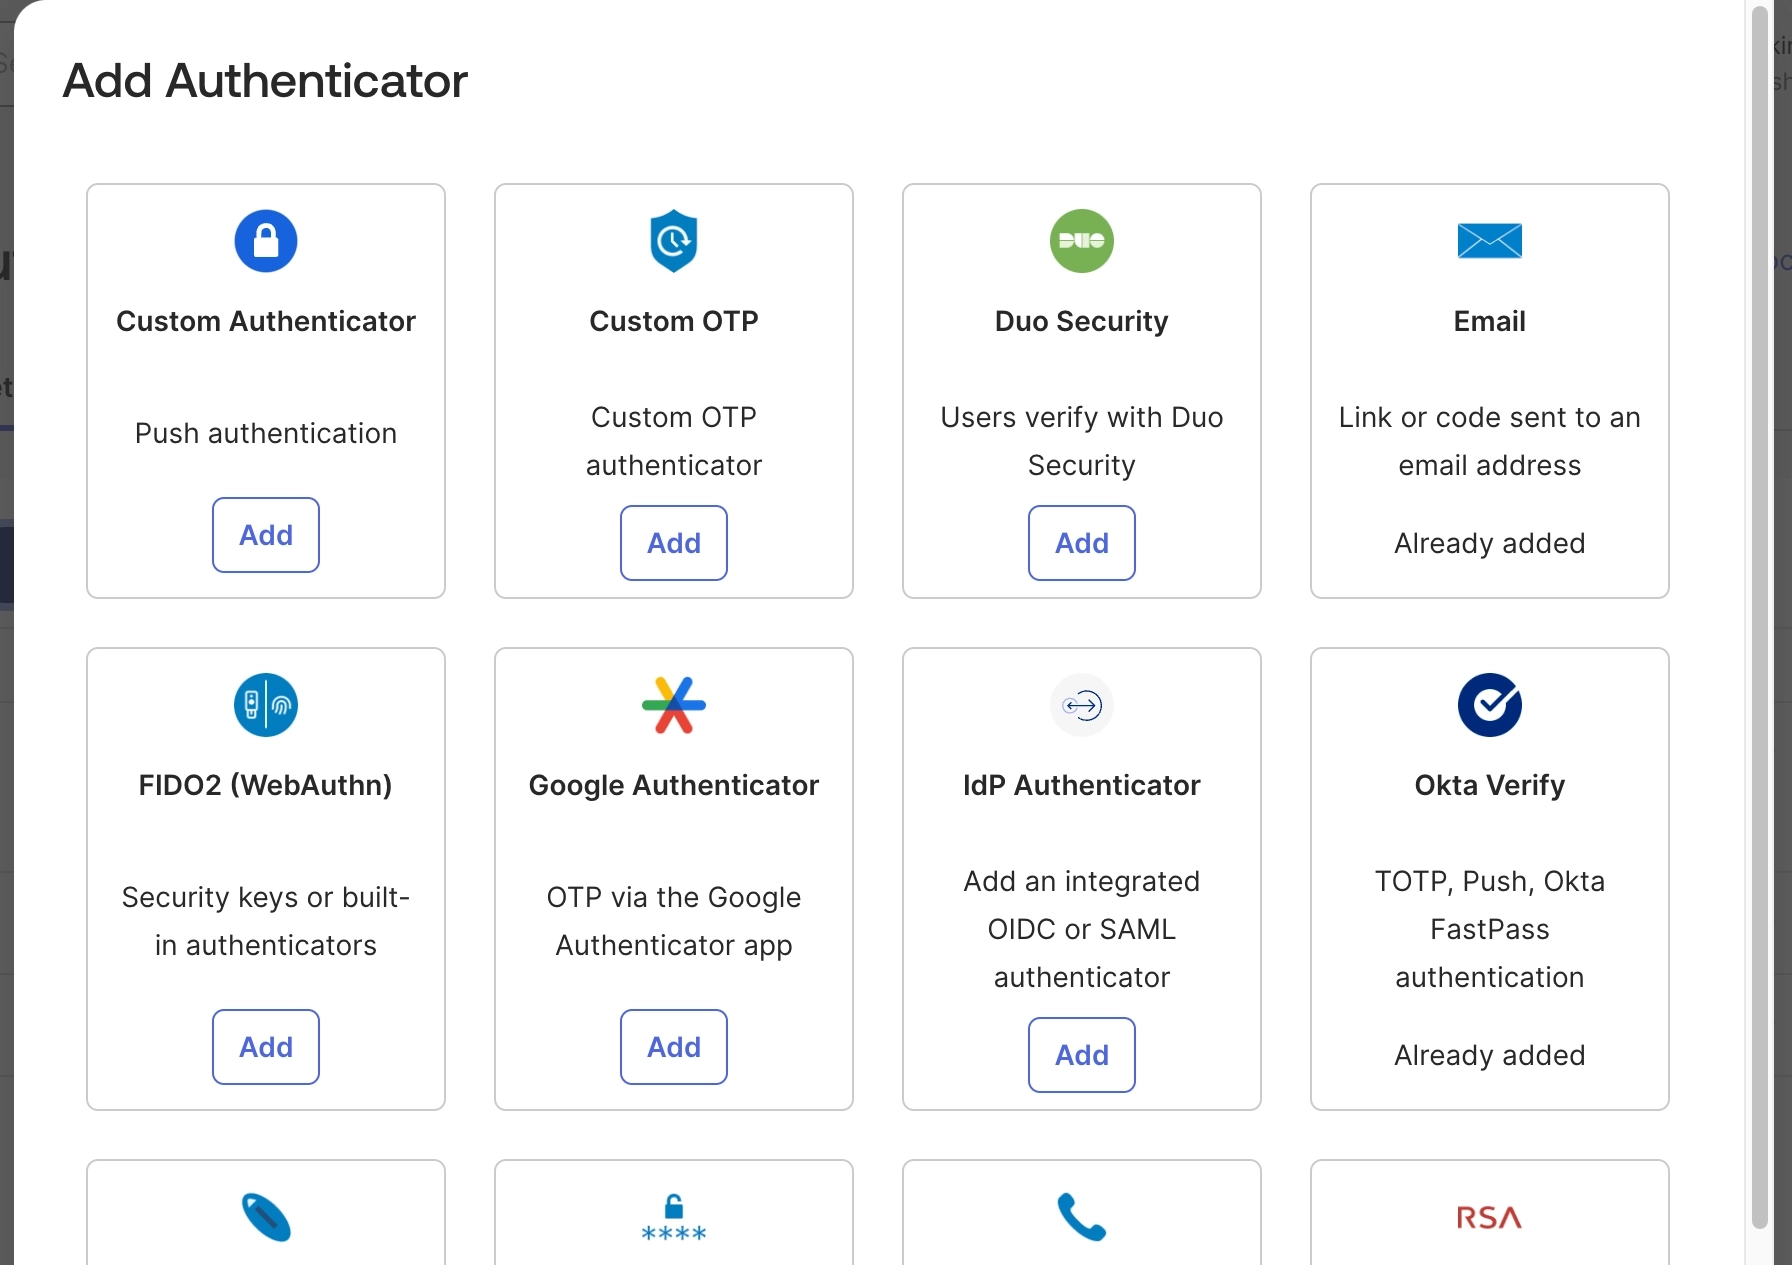This screenshot has width=1792, height=1265.
Task: Click the blue phone handset icon
Action: [1082, 1217]
